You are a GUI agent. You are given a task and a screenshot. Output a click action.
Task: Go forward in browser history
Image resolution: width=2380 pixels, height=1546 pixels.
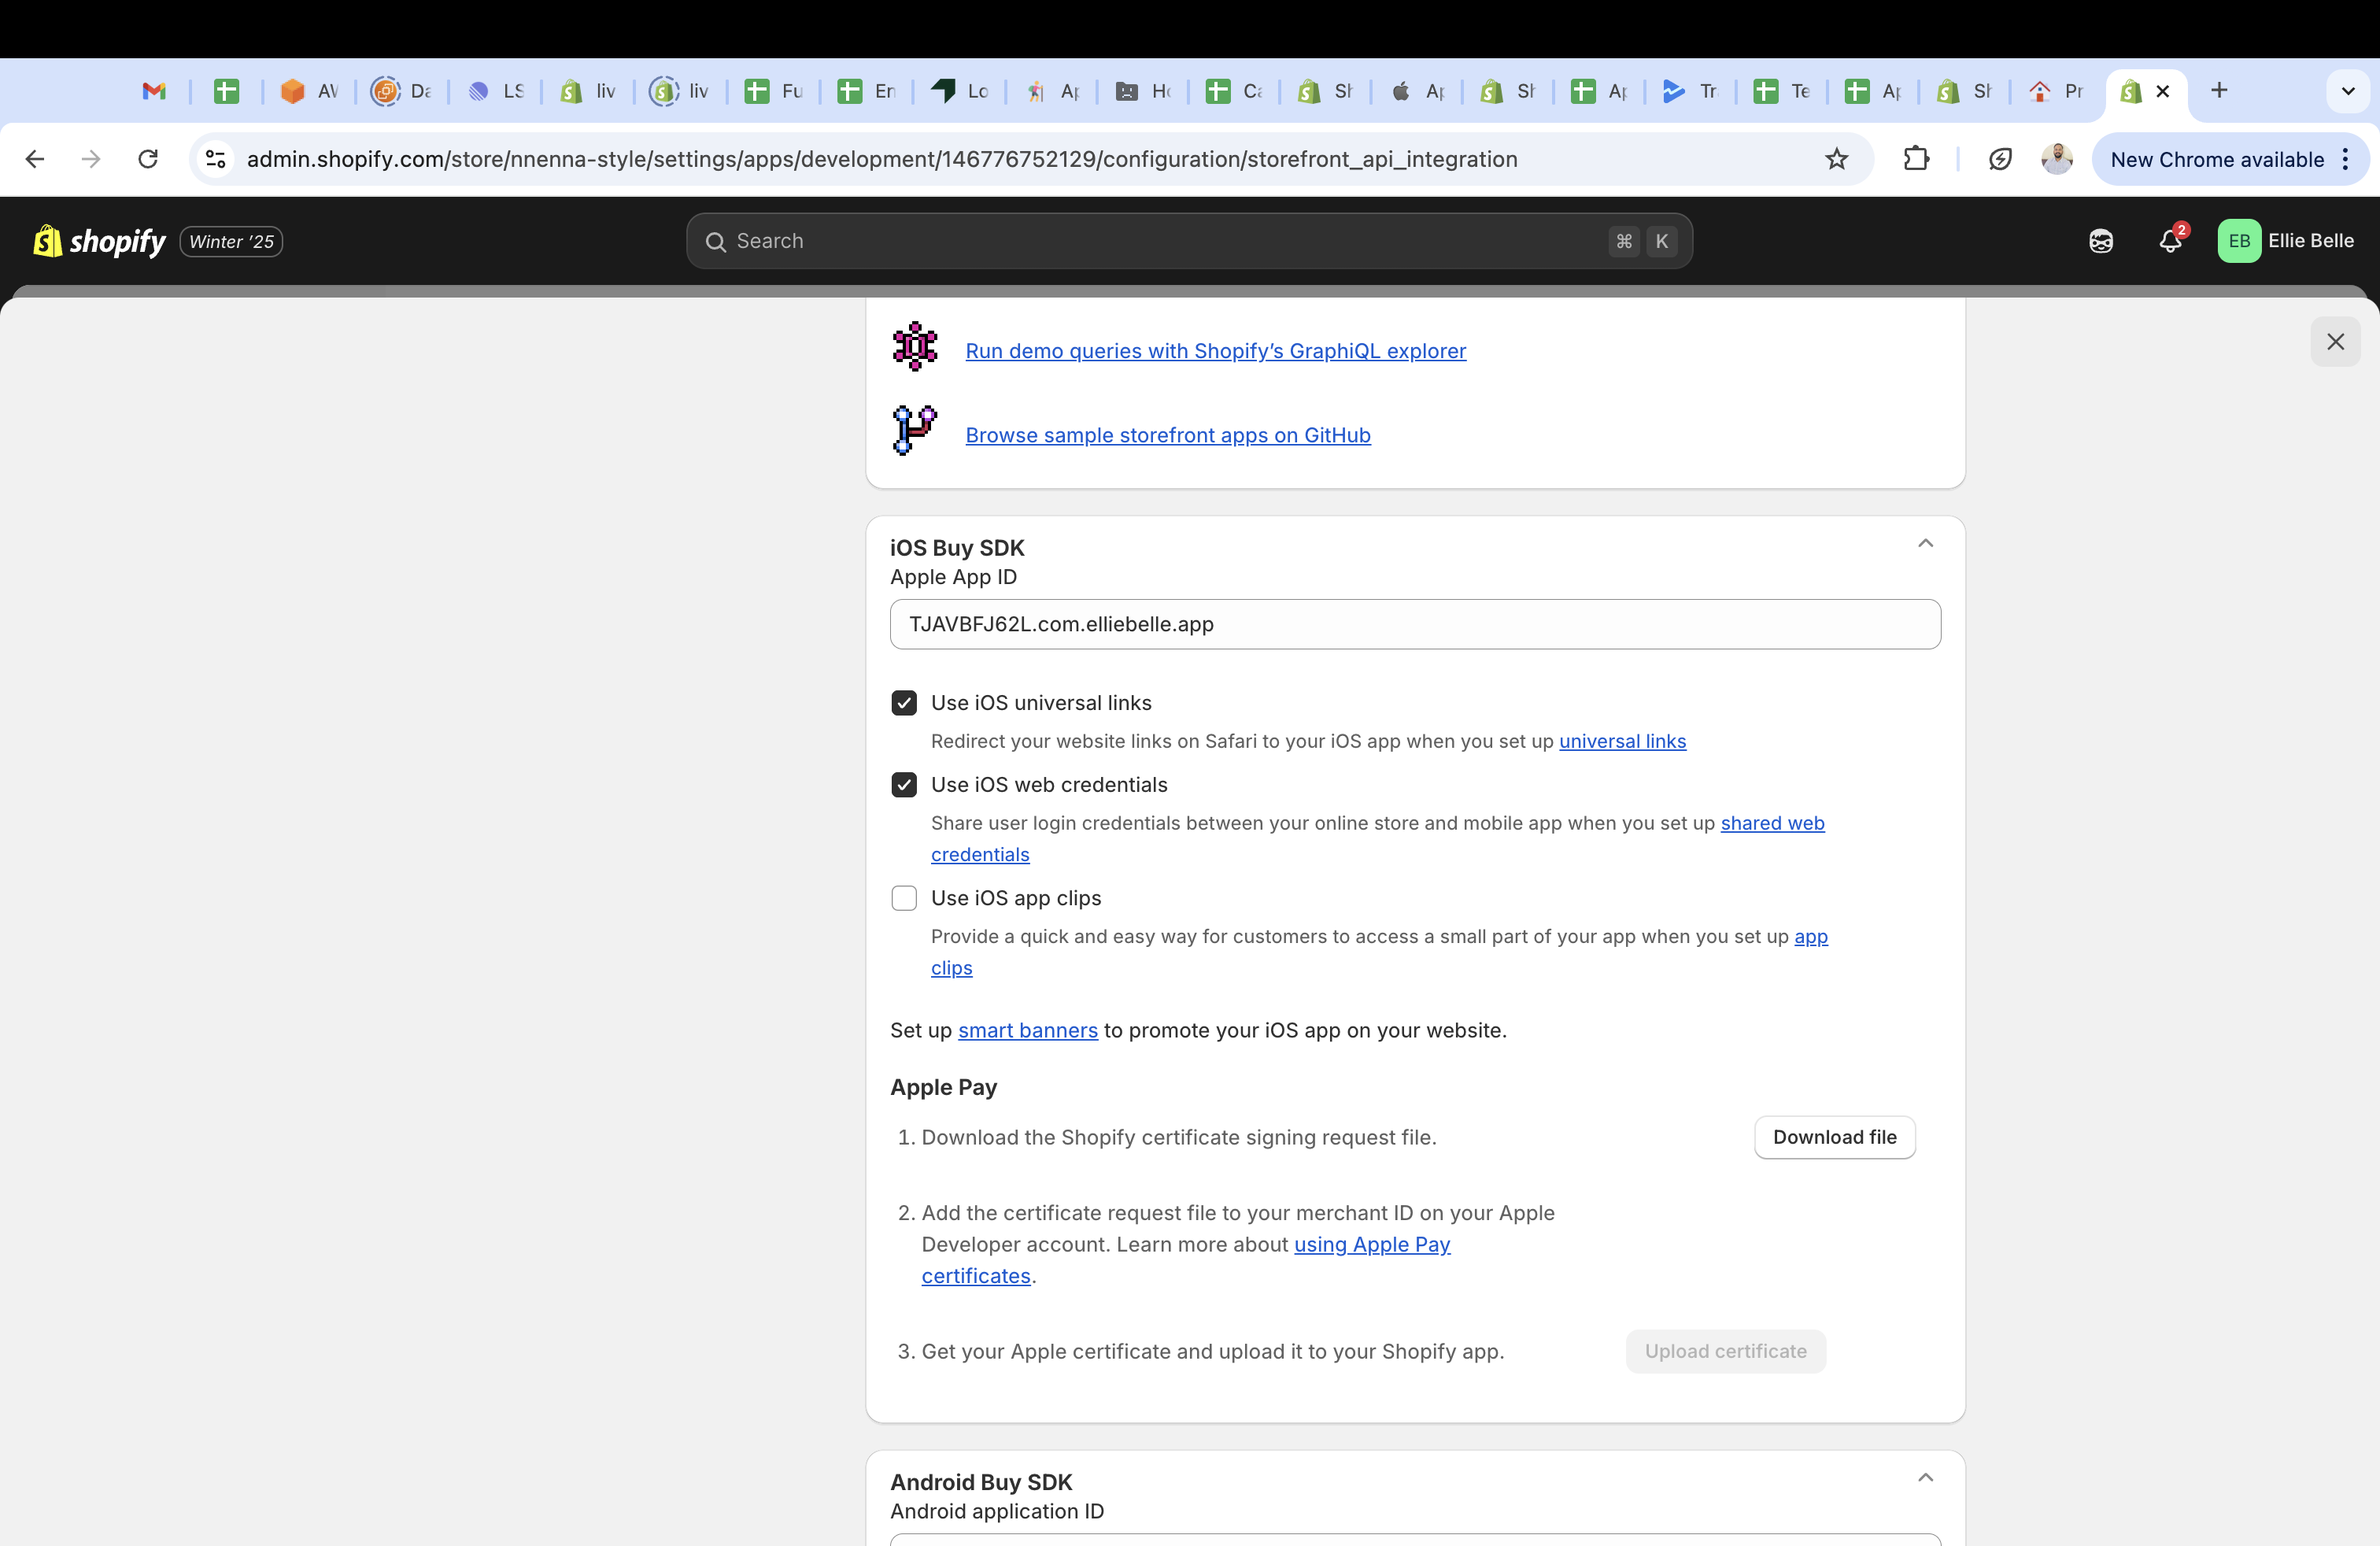[x=91, y=159]
